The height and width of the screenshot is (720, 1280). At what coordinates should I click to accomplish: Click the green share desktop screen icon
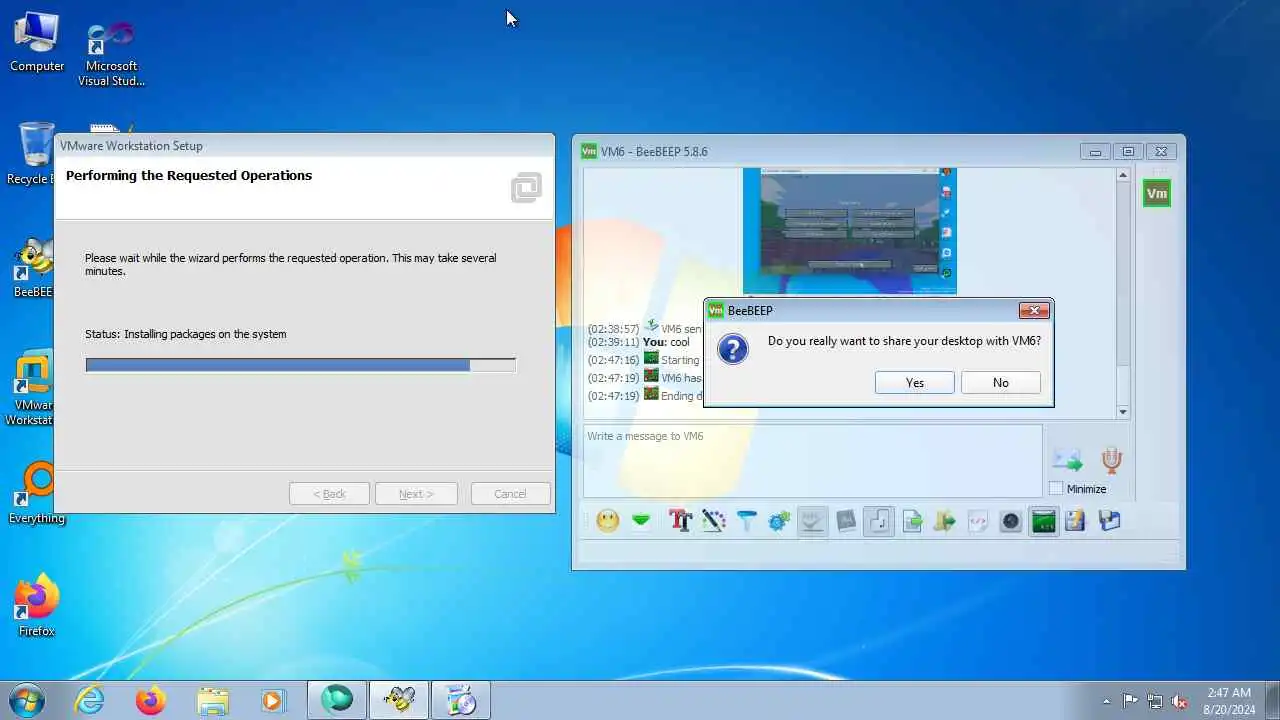coord(1044,521)
